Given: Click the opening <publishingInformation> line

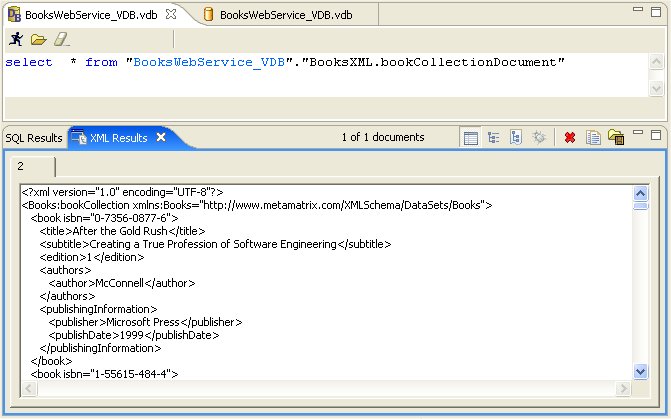Looking at the screenshot, I should click(x=98, y=309).
